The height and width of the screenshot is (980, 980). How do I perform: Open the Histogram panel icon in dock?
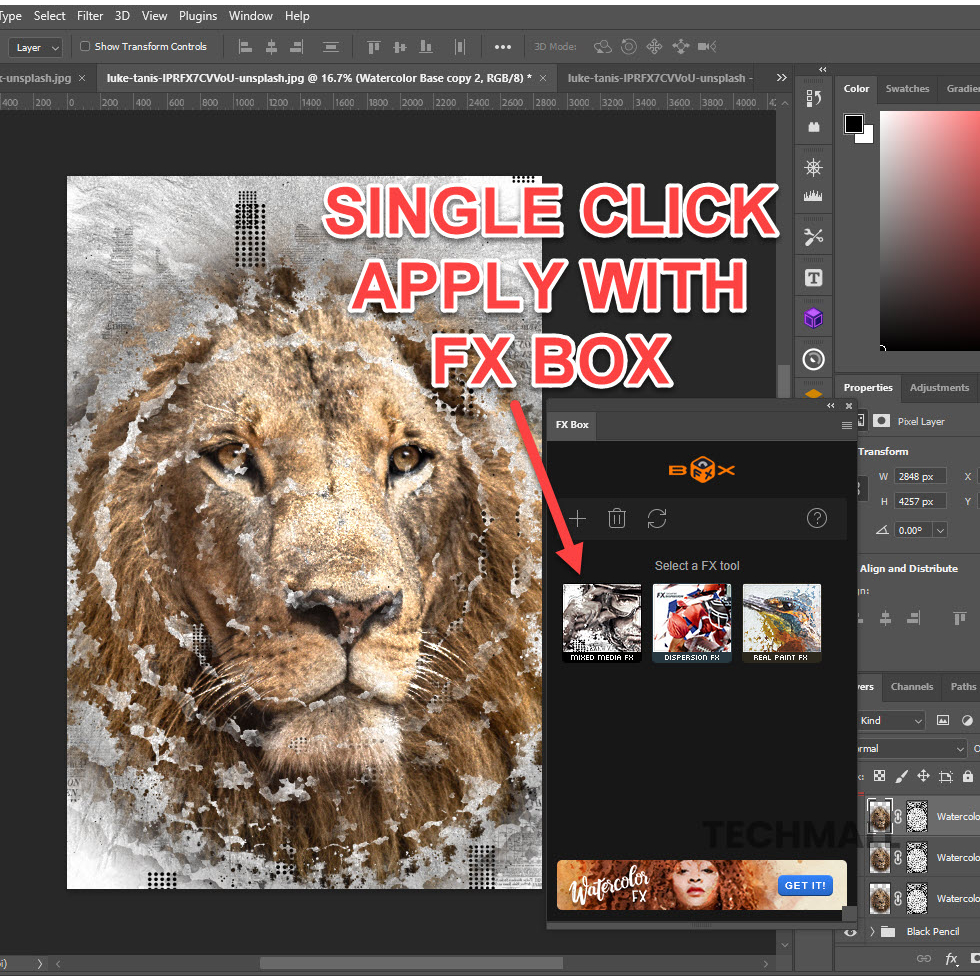click(813, 196)
